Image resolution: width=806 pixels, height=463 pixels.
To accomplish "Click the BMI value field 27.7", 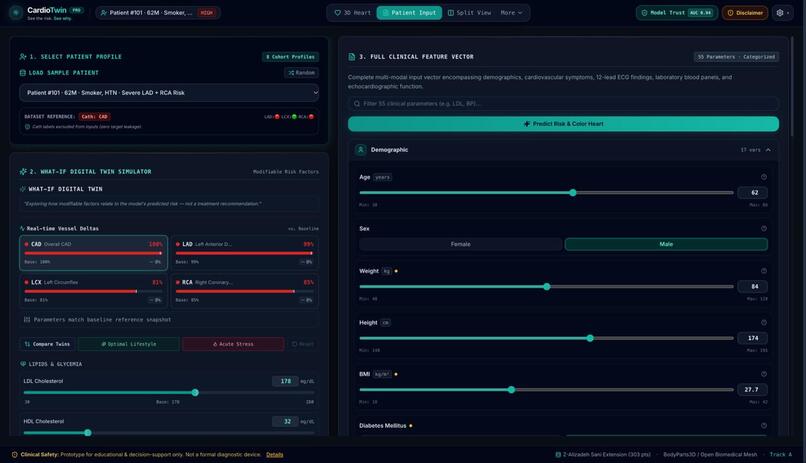I will pyautogui.click(x=753, y=390).
